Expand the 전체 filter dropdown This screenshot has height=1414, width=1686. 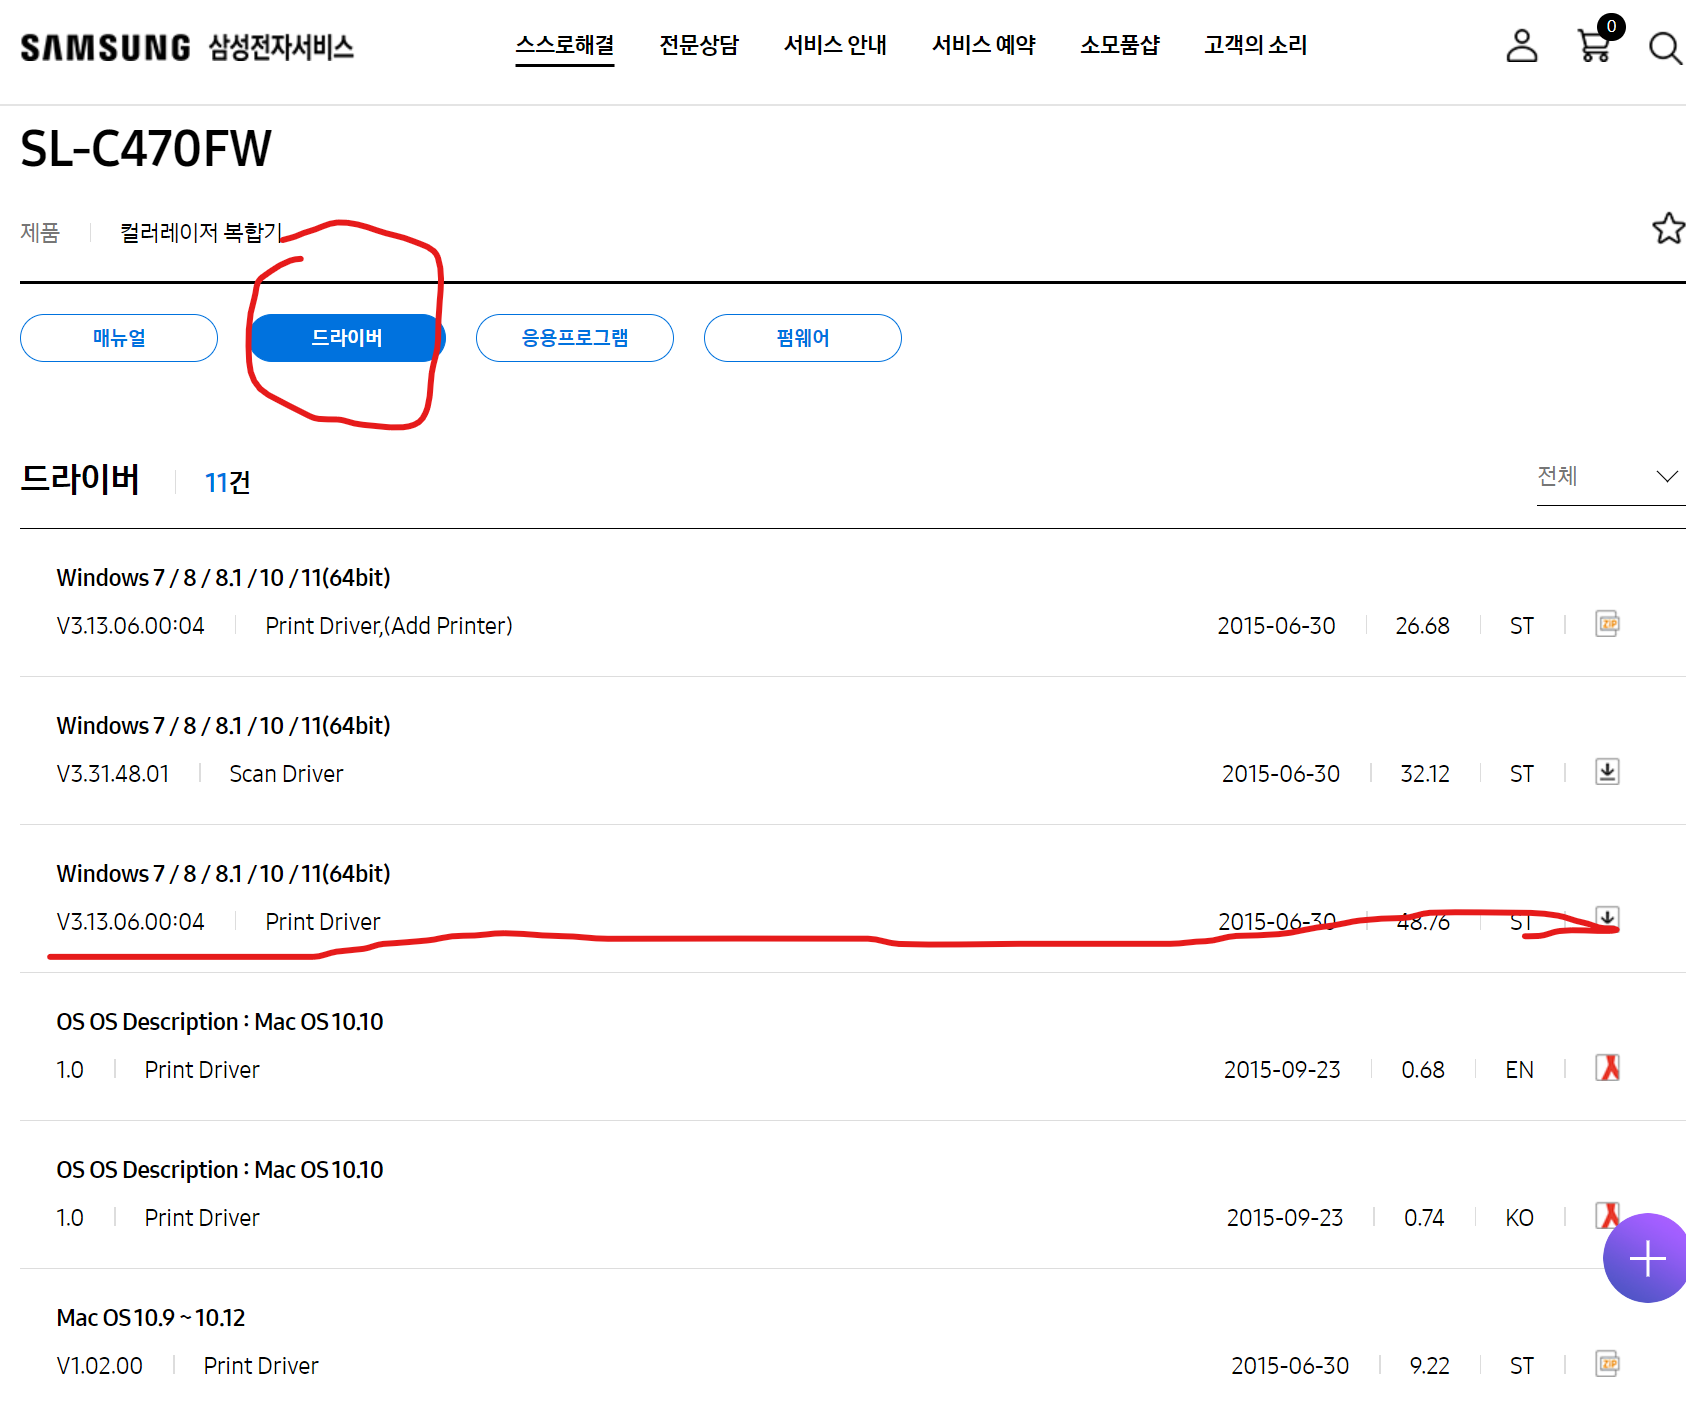click(1610, 477)
